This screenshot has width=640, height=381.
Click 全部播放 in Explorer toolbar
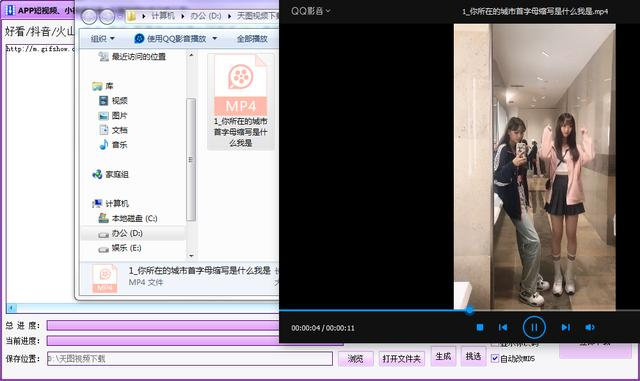(x=252, y=39)
